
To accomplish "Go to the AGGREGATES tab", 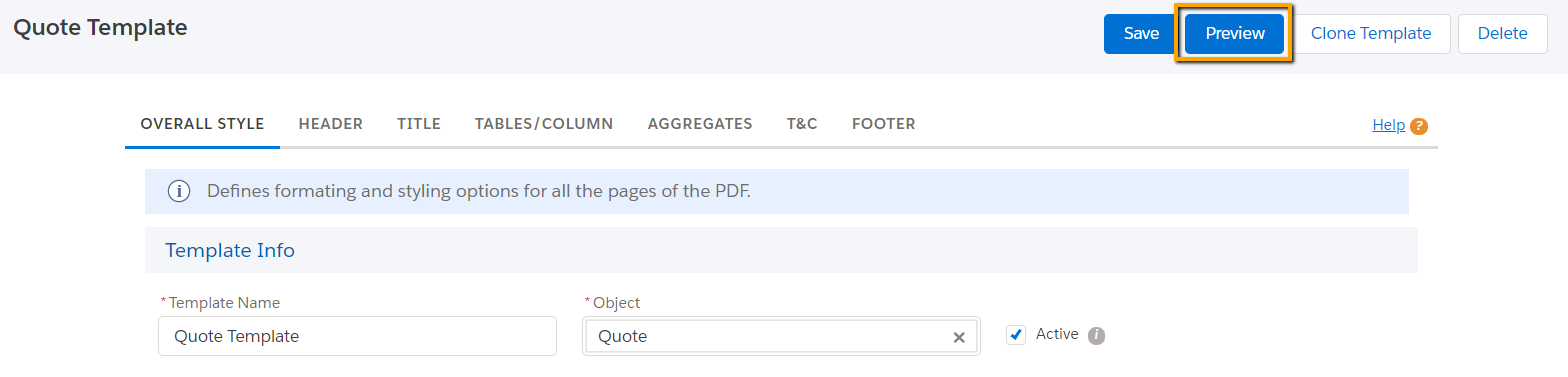I will (700, 124).
